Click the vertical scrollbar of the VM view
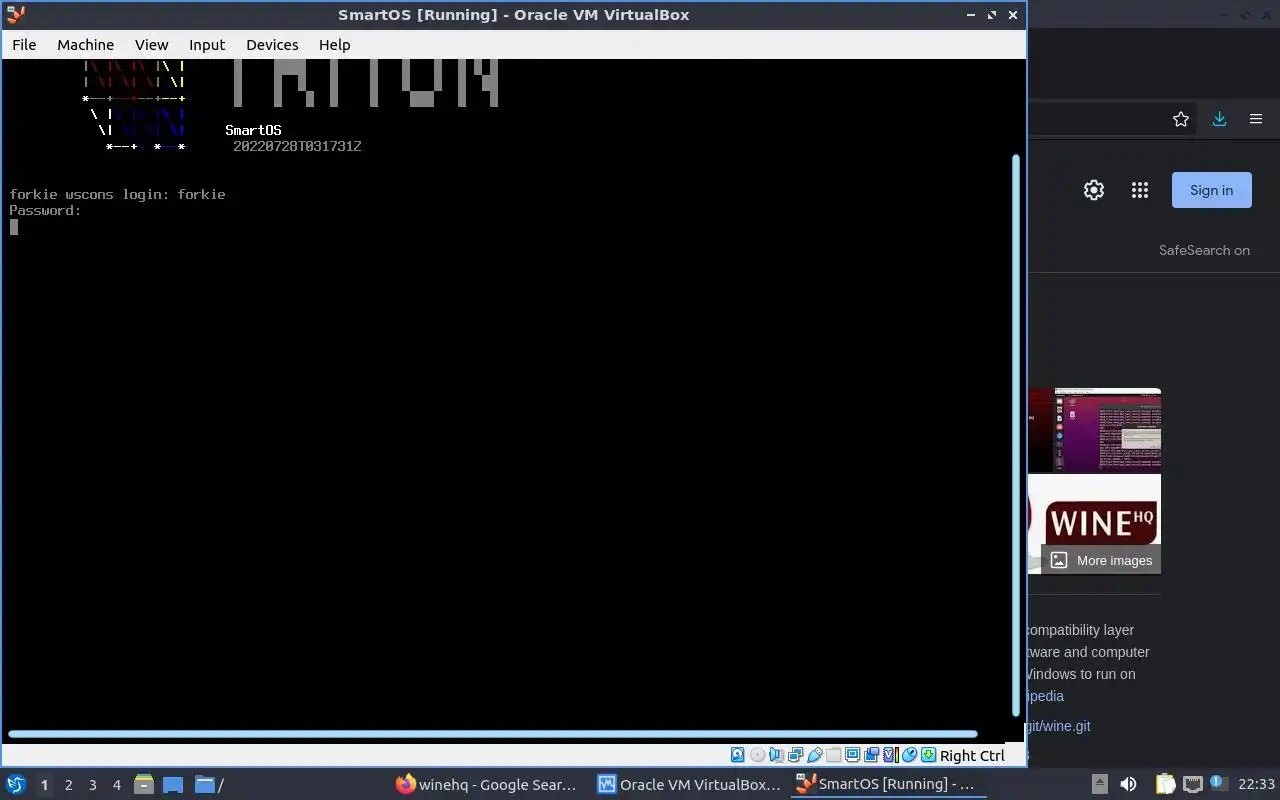Screen dimensions: 1280x800 [x=1017, y=435]
